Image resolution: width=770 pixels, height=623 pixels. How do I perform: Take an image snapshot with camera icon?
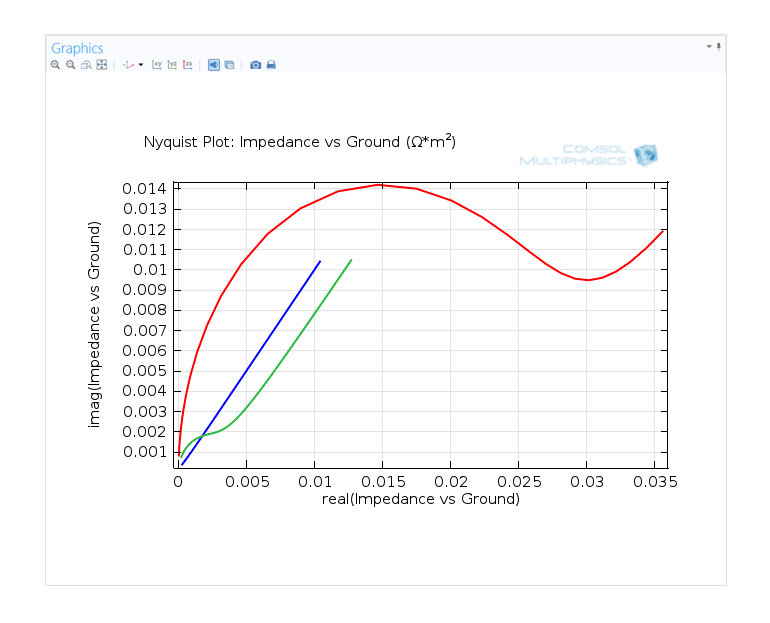[256, 65]
